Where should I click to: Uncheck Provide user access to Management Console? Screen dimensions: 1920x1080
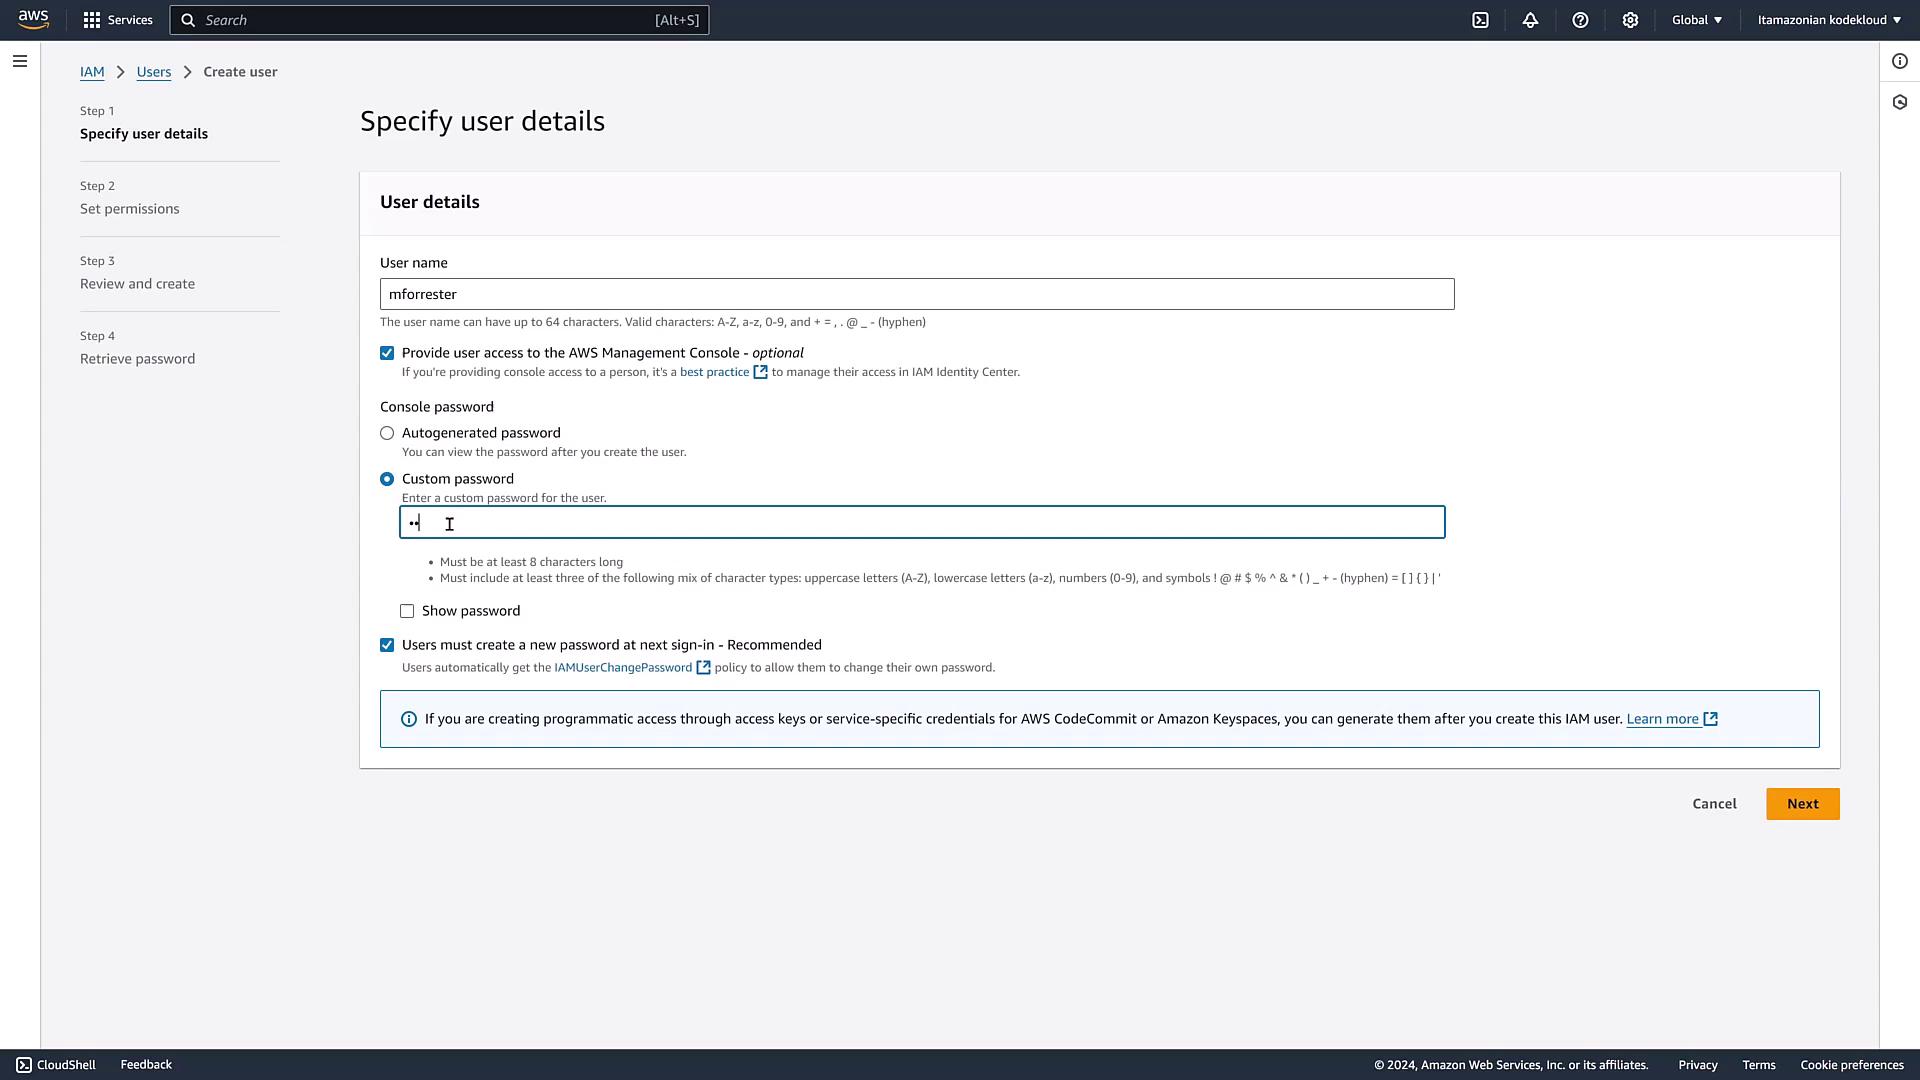(387, 353)
